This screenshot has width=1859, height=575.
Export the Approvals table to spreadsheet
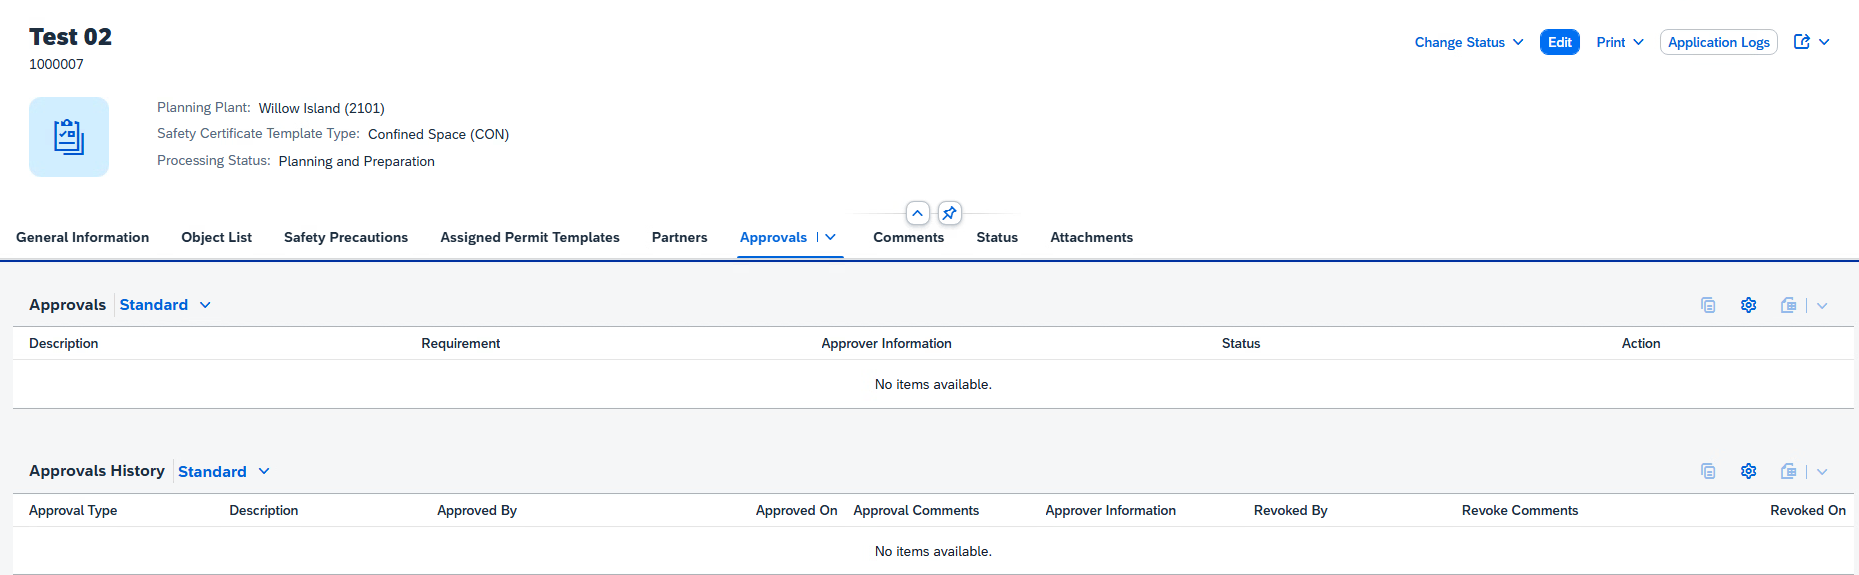click(1788, 305)
